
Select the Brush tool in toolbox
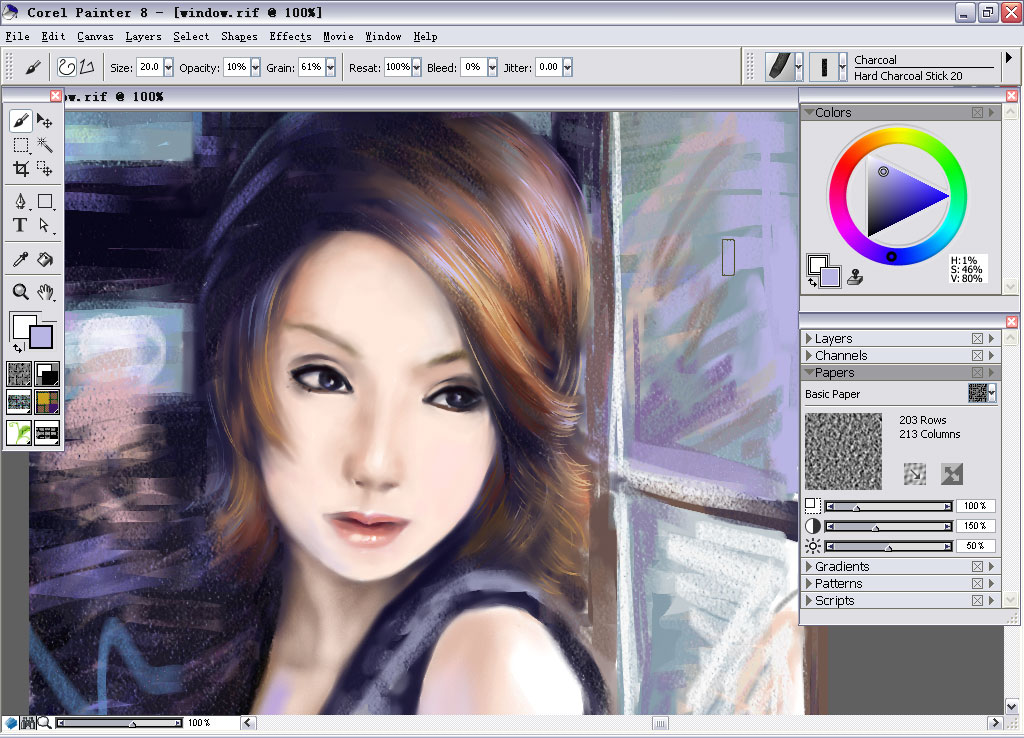pos(20,121)
